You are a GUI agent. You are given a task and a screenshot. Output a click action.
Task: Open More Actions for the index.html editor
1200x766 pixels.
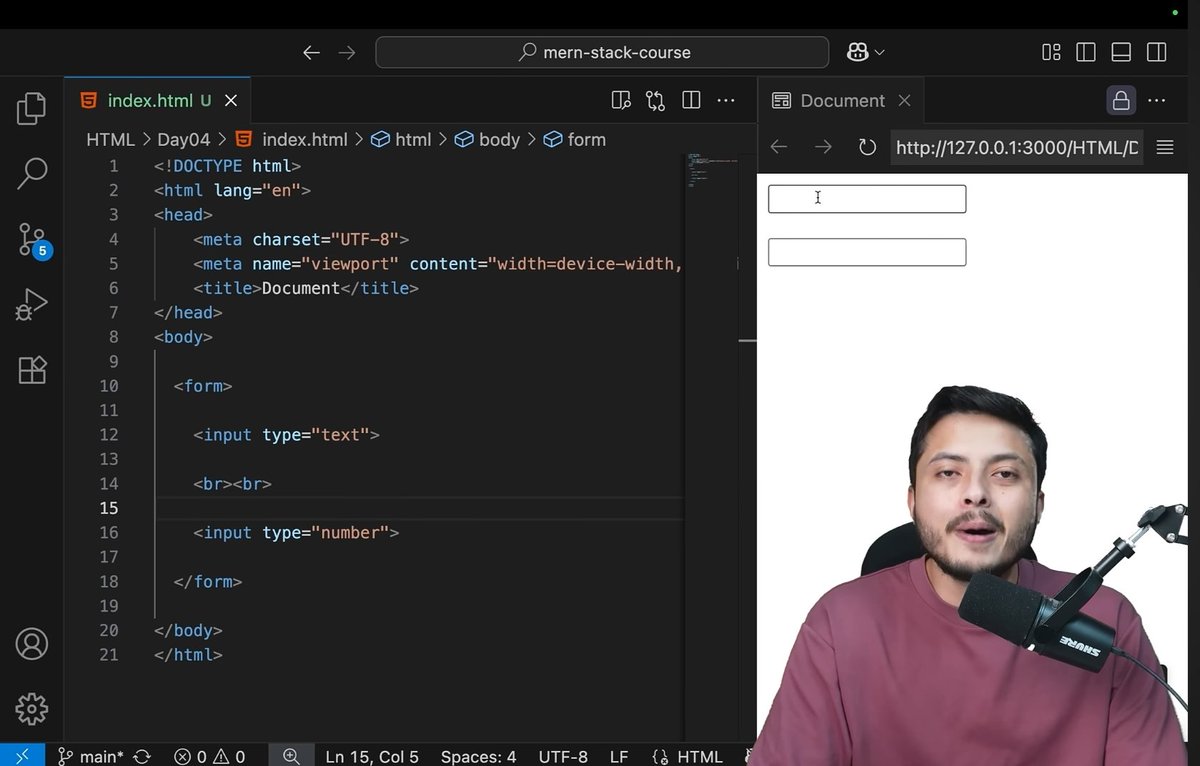click(726, 100)
